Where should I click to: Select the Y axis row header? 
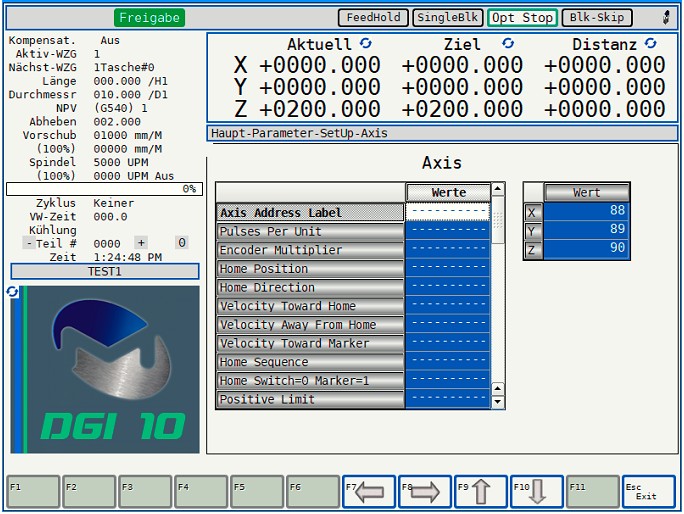coord(533,231)
